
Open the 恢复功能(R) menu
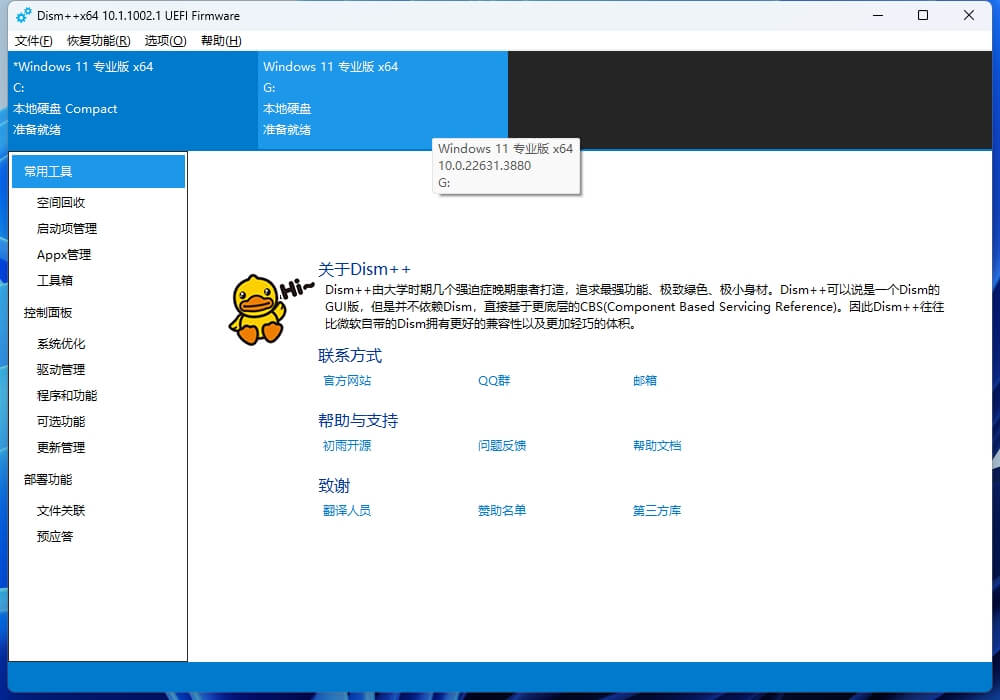98,41
